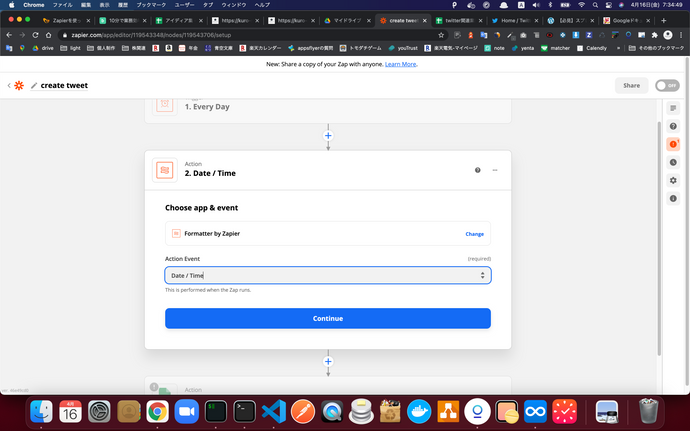The width and height of the screenshot is (690, 431).
Task: Open the ブックマーク menu in the menu bar
Action: (151, 5)
